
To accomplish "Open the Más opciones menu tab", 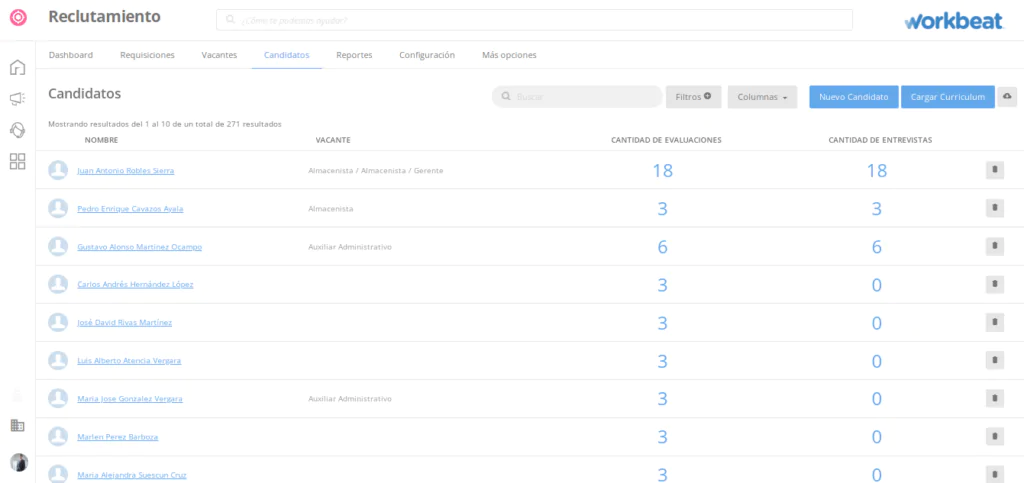I will (509, 55).
